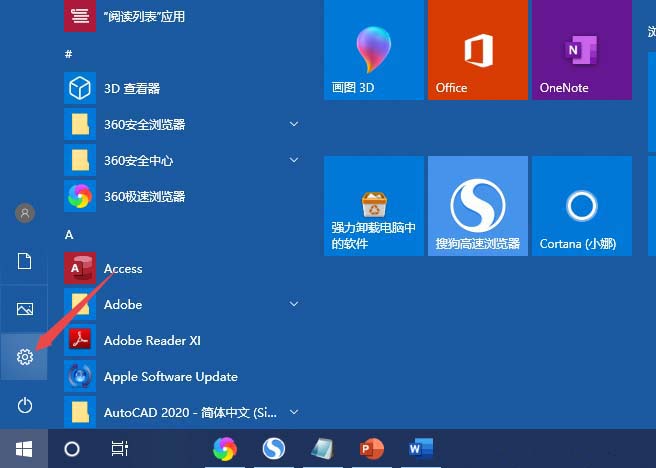Select "阅读列表"应用 in the app list

coord(184,16)
